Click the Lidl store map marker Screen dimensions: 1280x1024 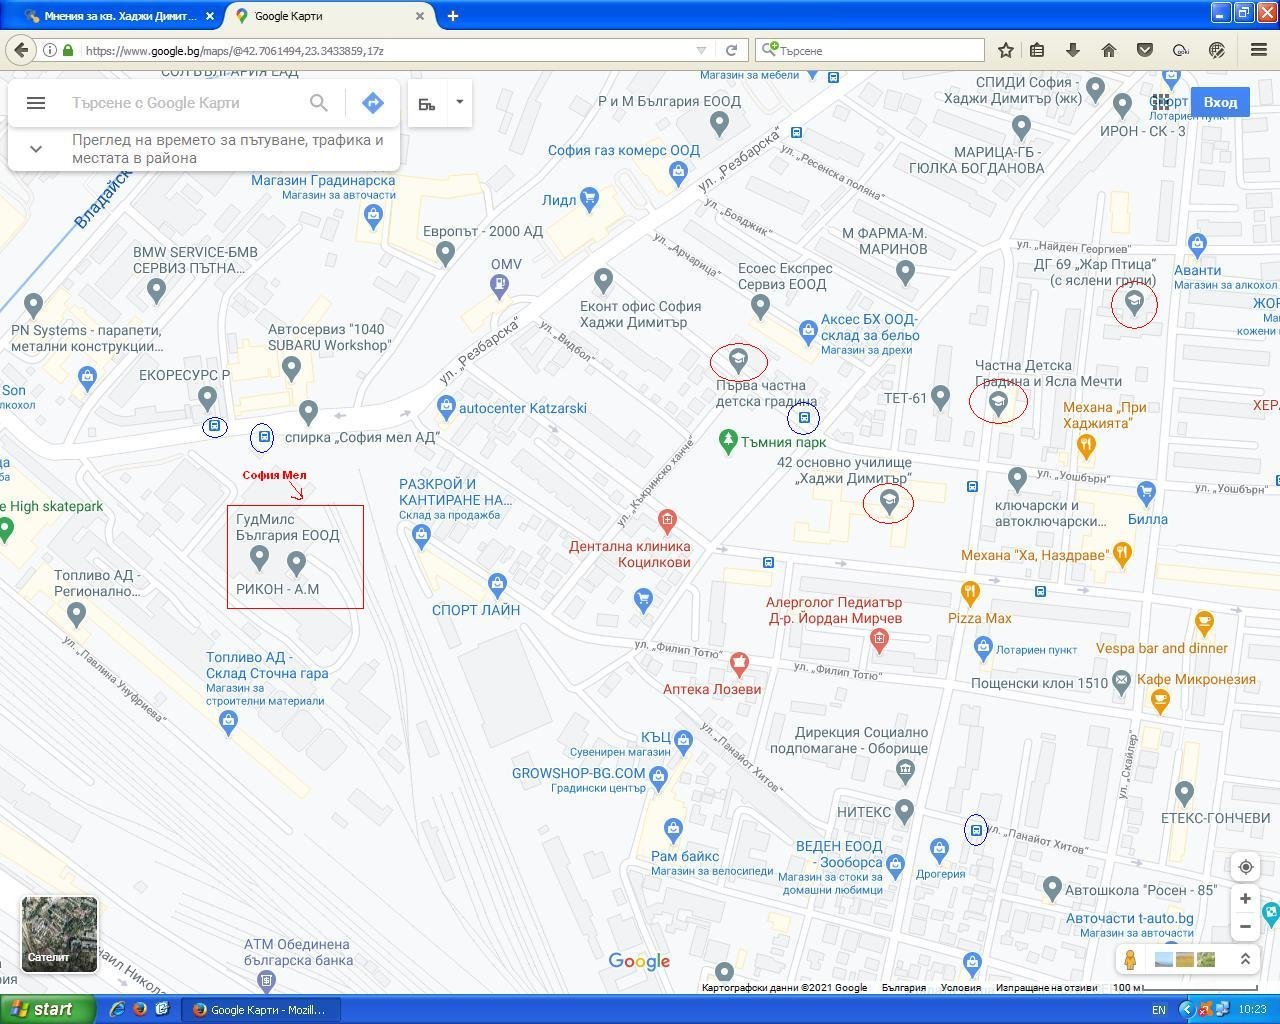coord(589,198)
